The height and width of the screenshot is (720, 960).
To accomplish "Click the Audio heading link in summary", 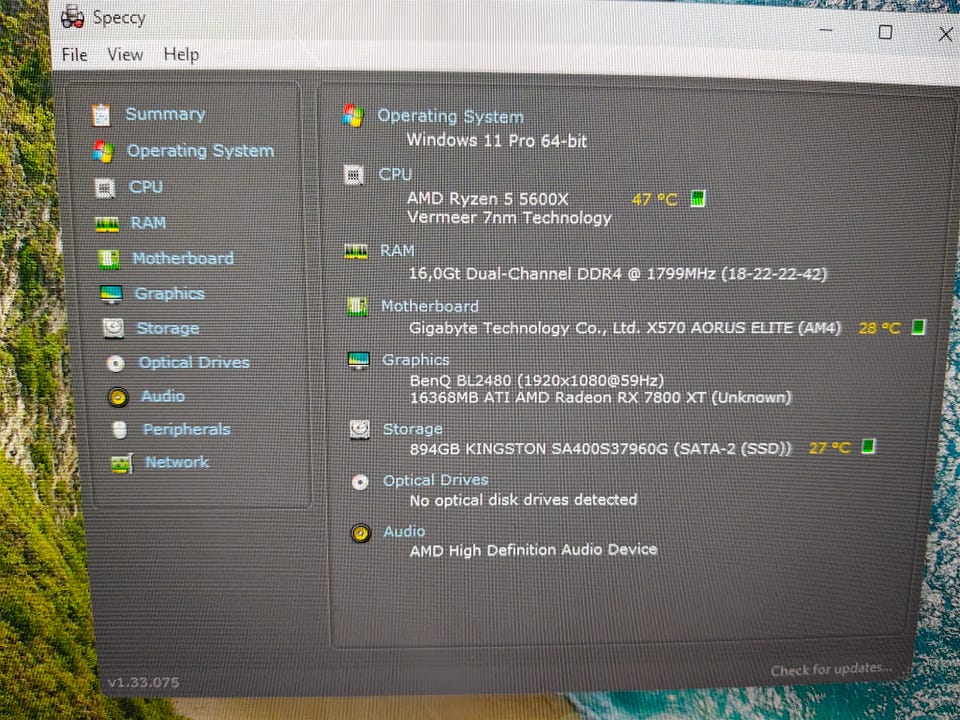I will point(404,531).
